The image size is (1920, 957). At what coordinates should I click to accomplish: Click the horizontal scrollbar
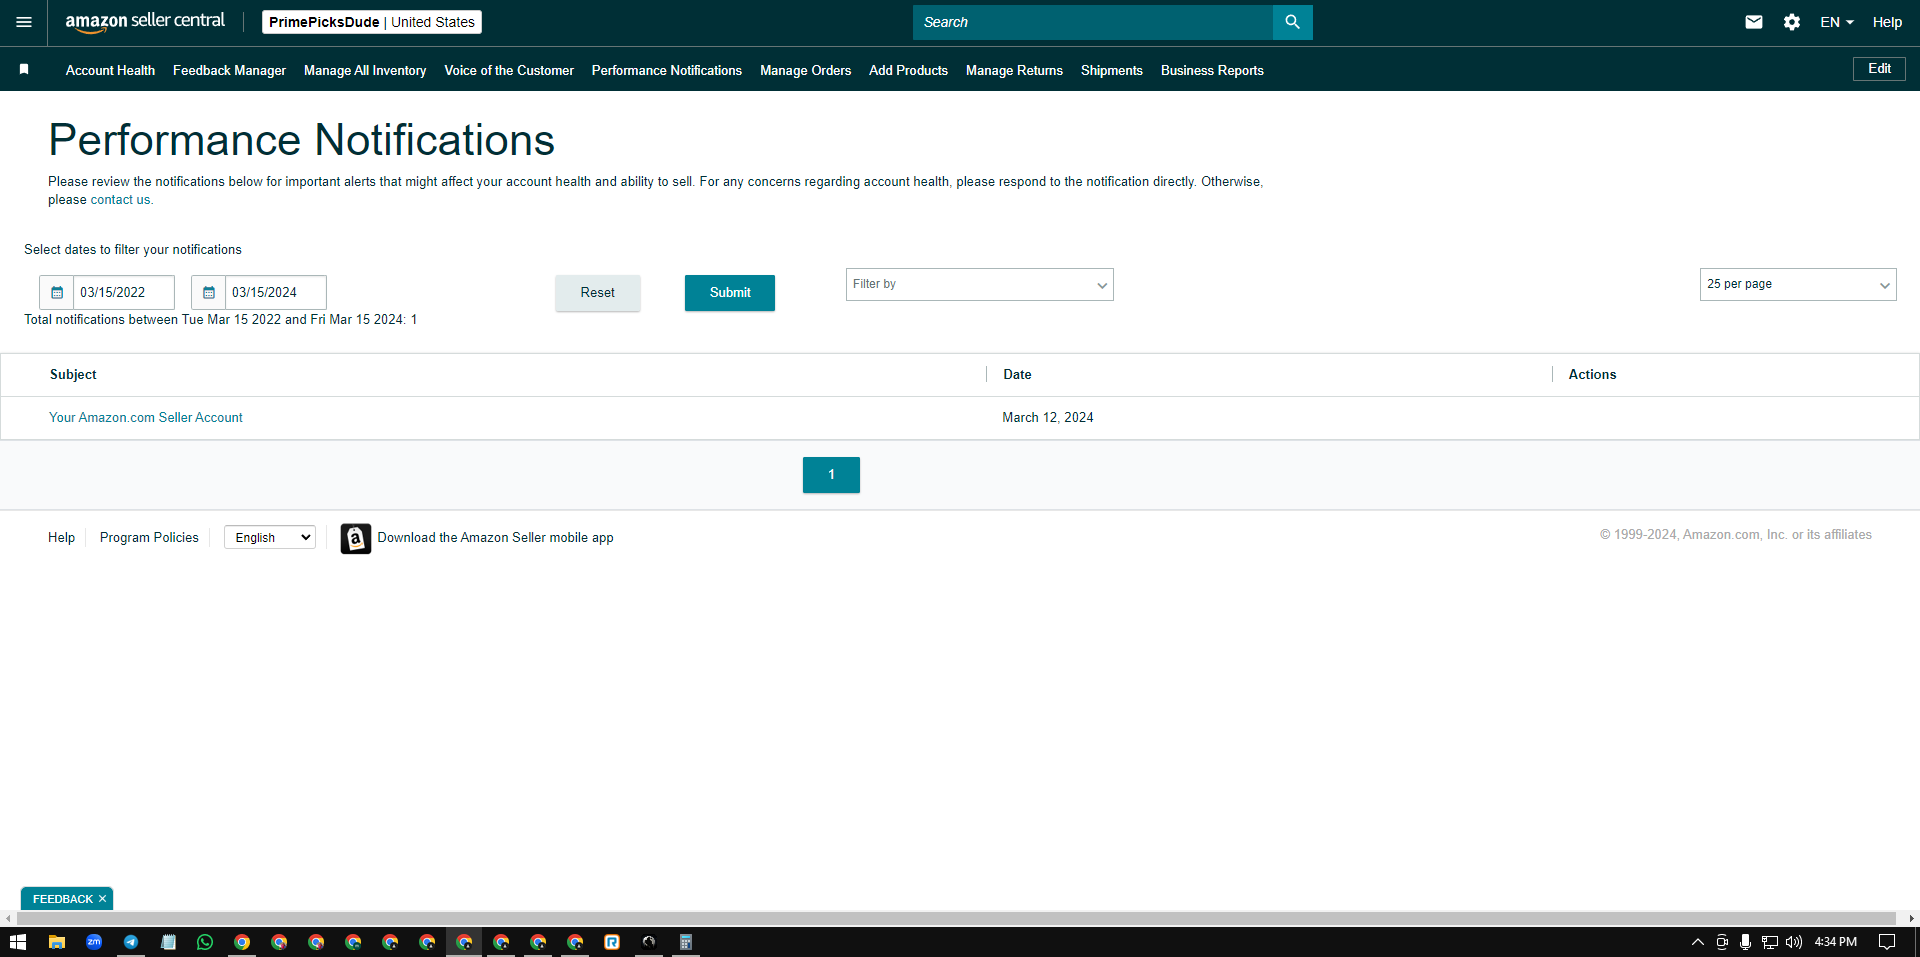(x=955, y=918)
